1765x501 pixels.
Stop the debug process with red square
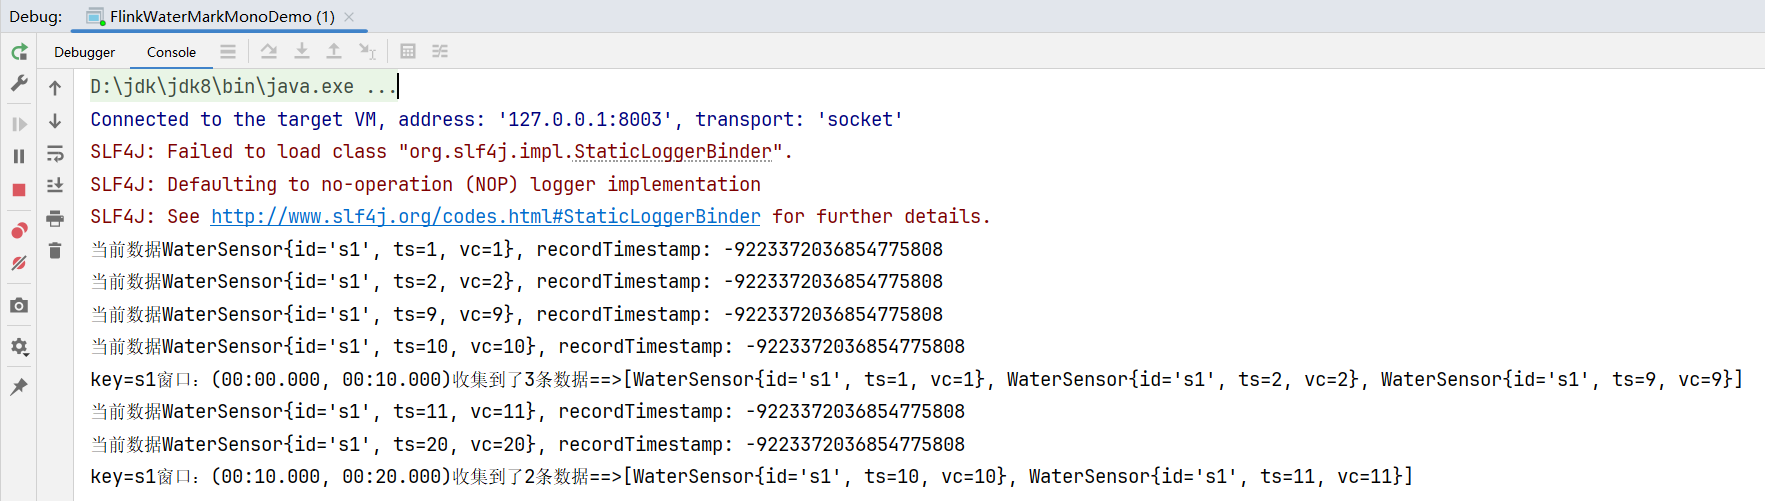click(x=19, y=190)
